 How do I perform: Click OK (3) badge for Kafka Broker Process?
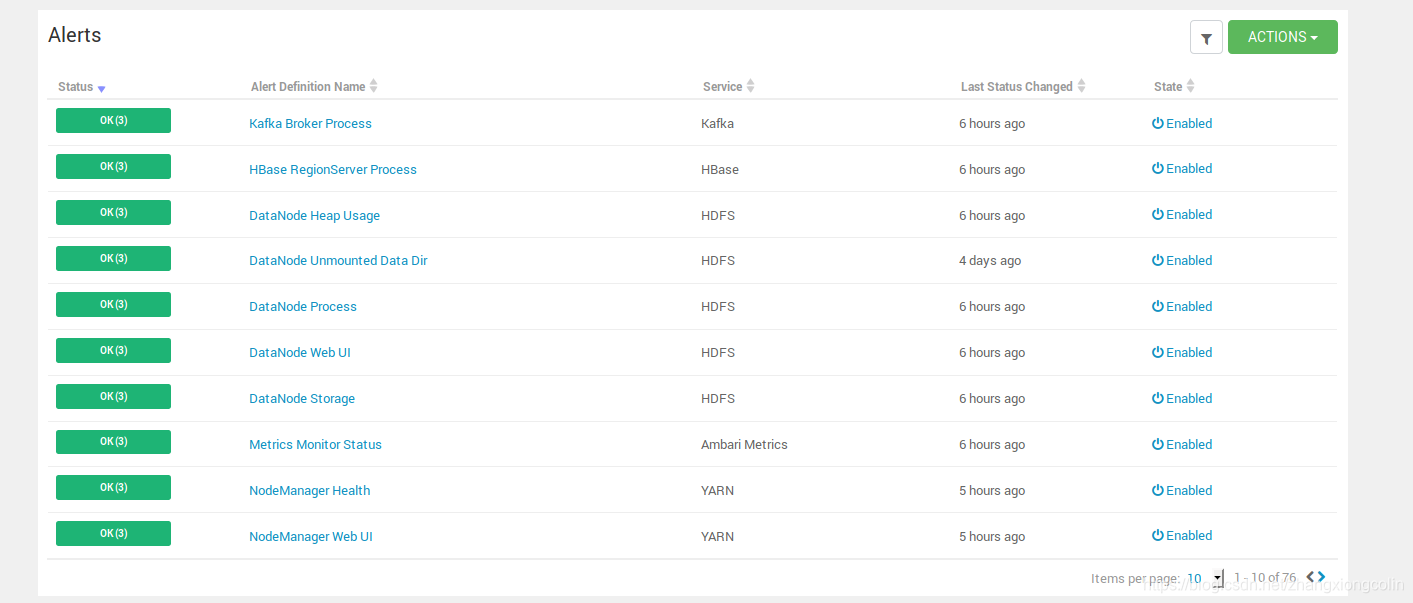[x=113, y=121]
